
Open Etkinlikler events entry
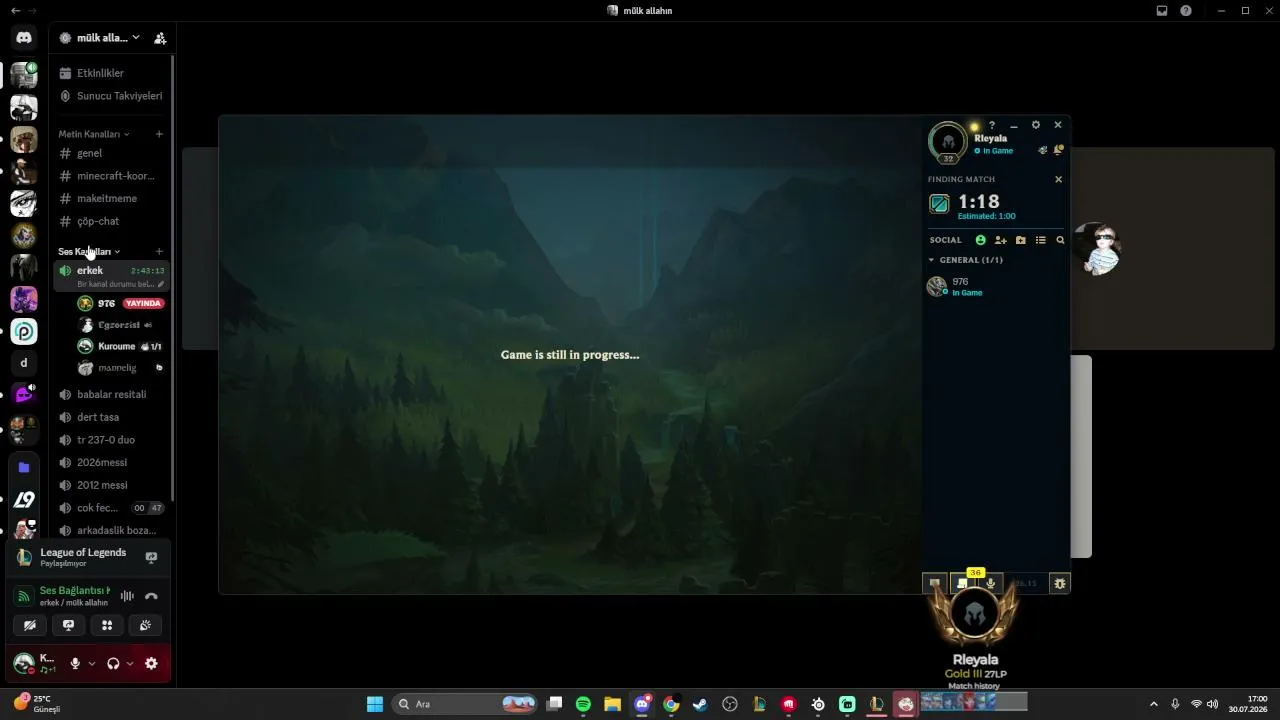pos(110,73)
